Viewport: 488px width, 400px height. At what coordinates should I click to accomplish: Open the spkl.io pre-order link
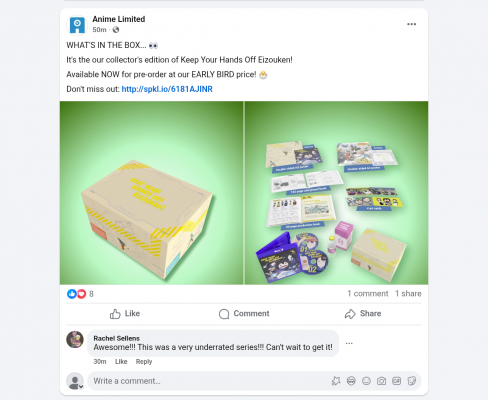[167, 89]
